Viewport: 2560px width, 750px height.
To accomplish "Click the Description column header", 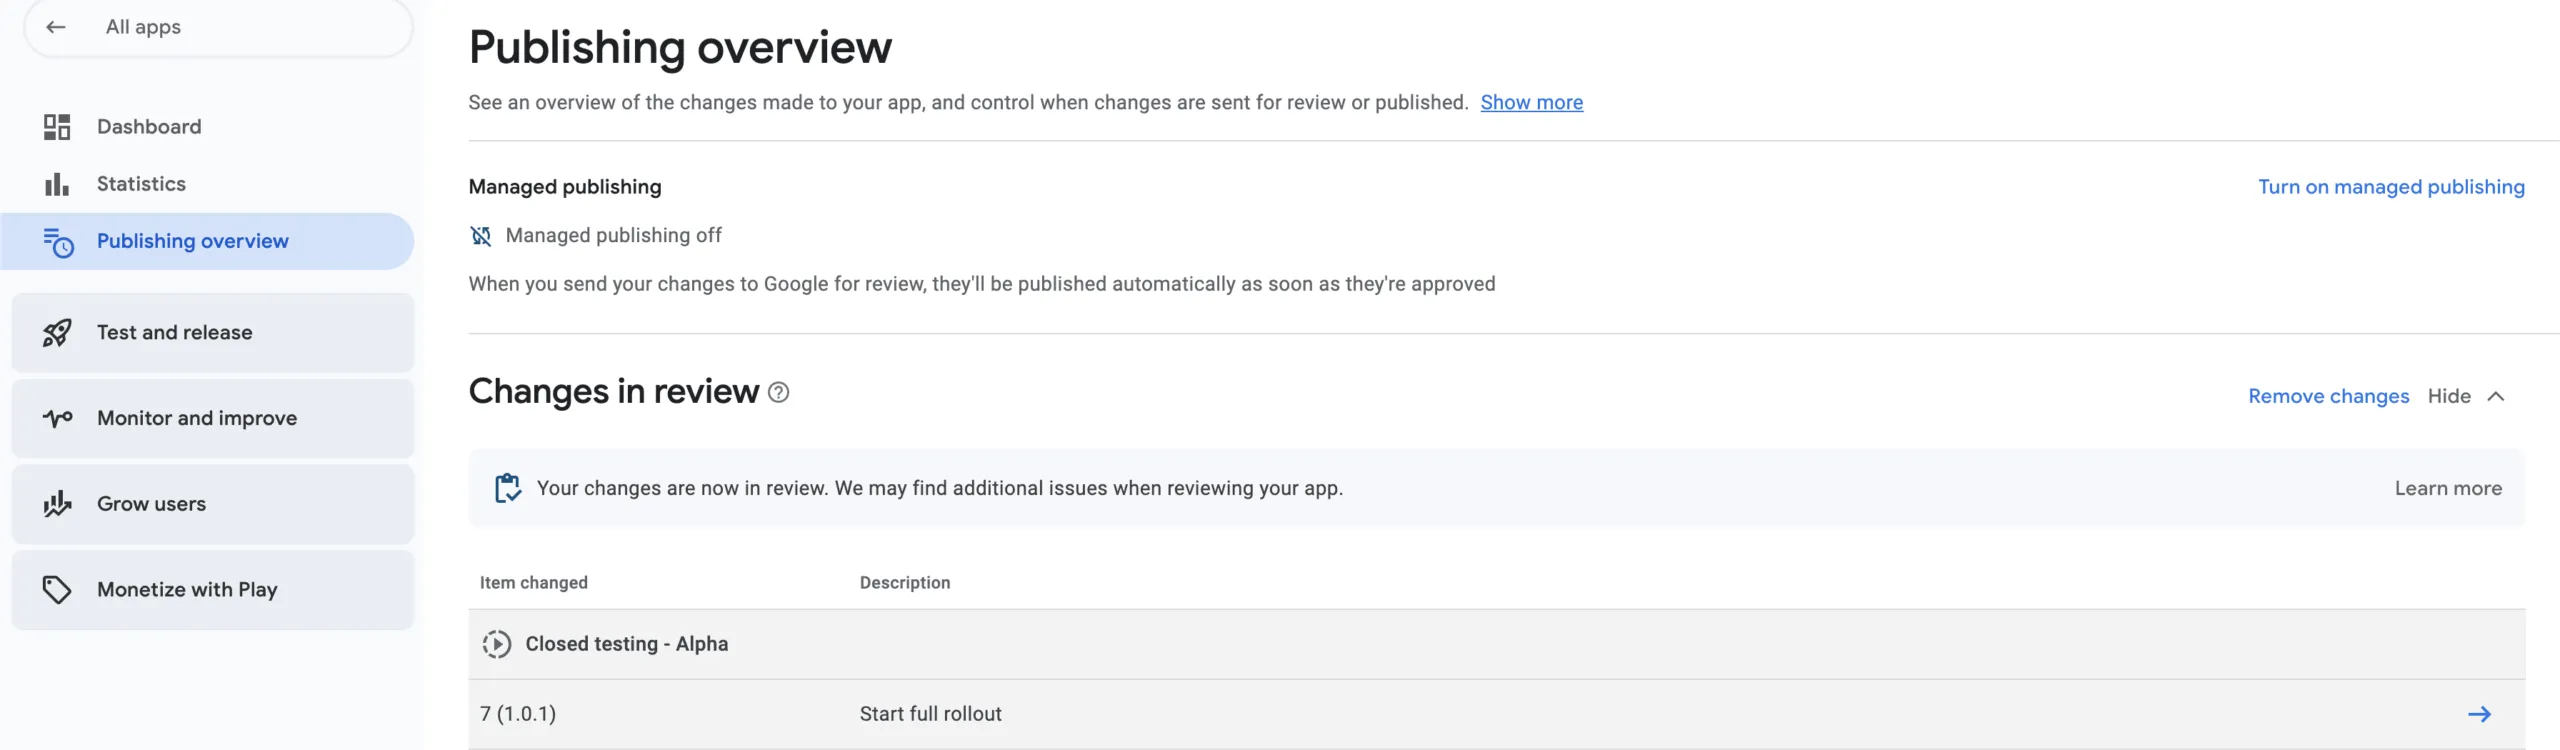I will (905, 583).
